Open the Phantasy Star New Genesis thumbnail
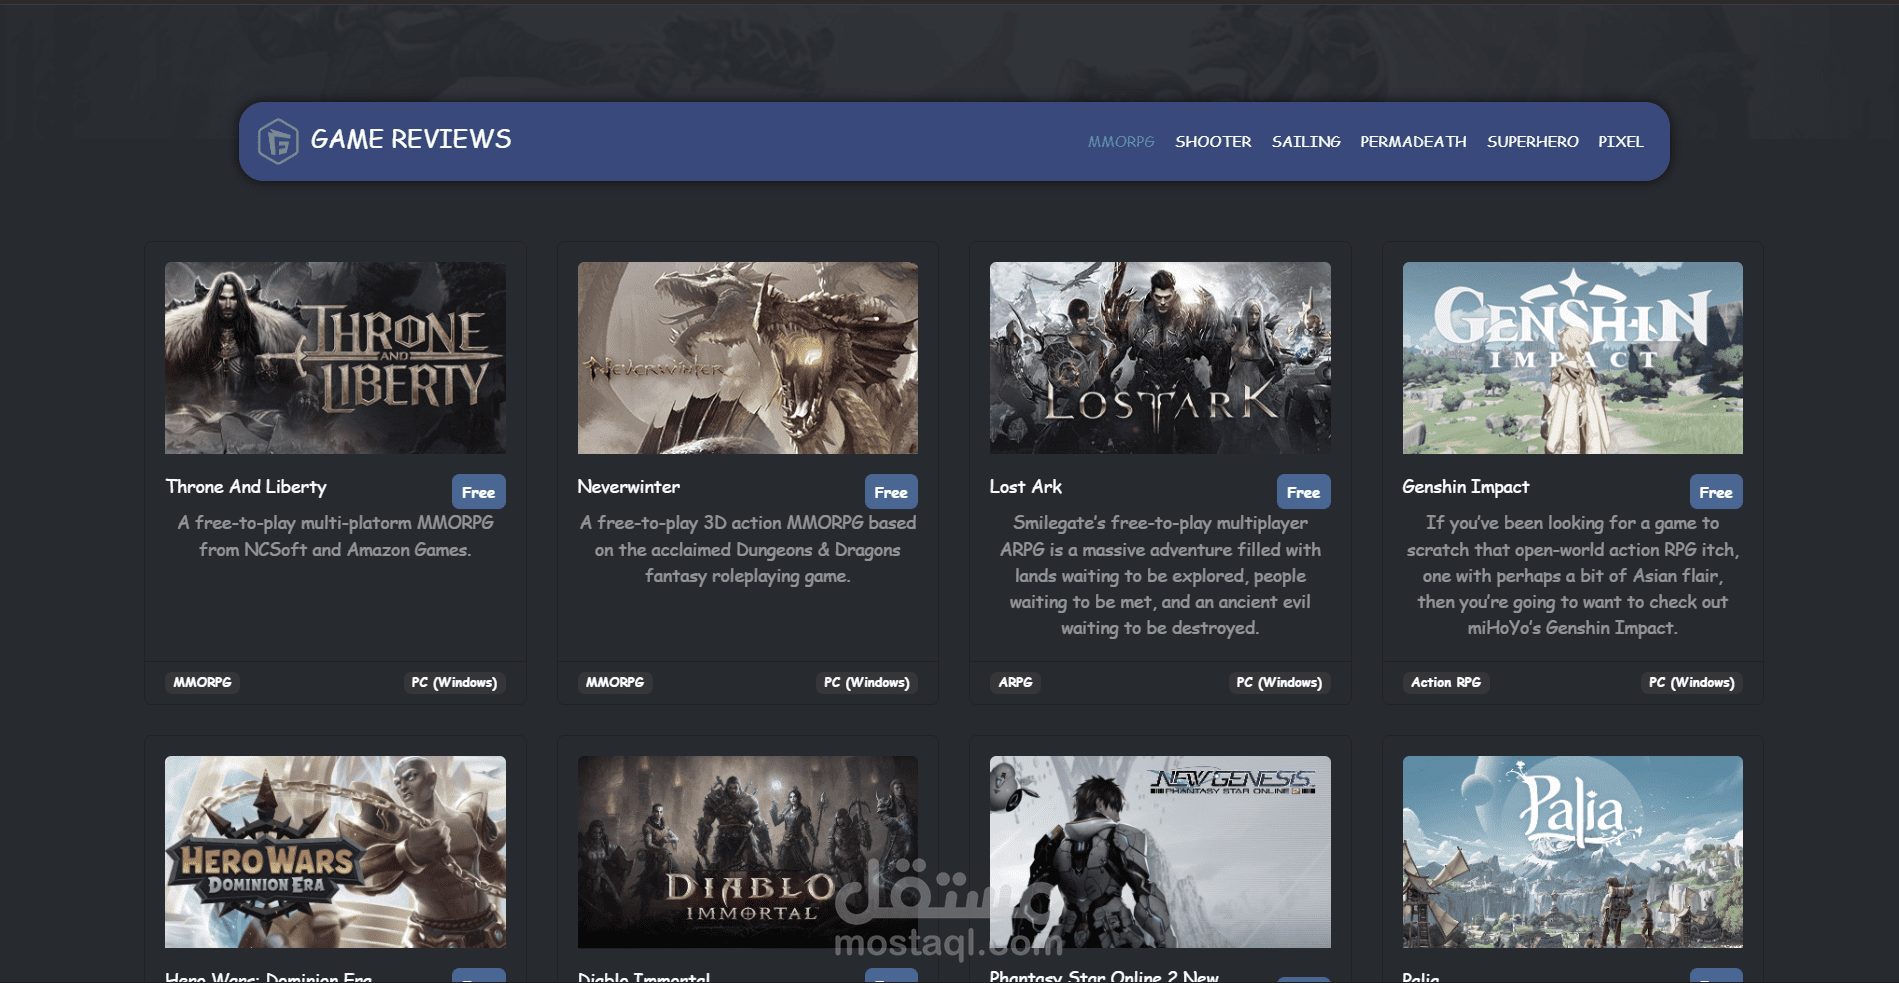 1160,852
